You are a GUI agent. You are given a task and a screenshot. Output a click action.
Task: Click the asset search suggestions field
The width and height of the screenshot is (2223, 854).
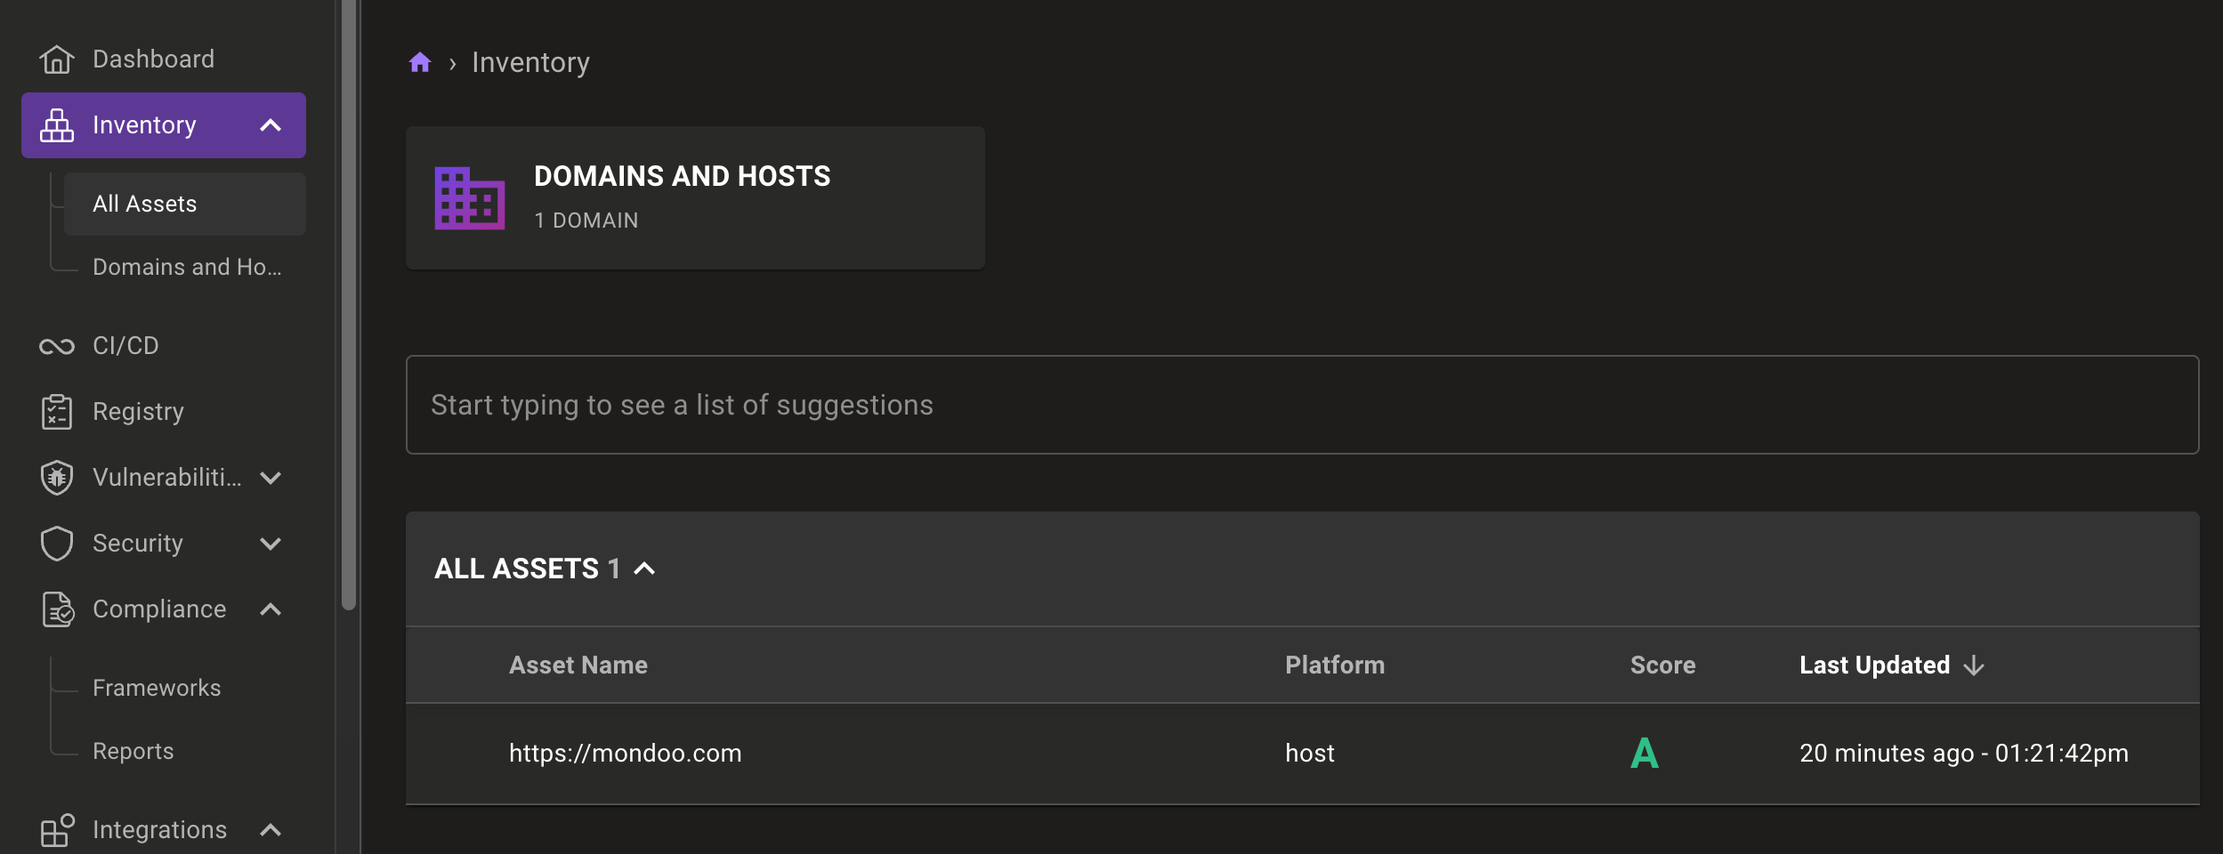point(1302,405)
